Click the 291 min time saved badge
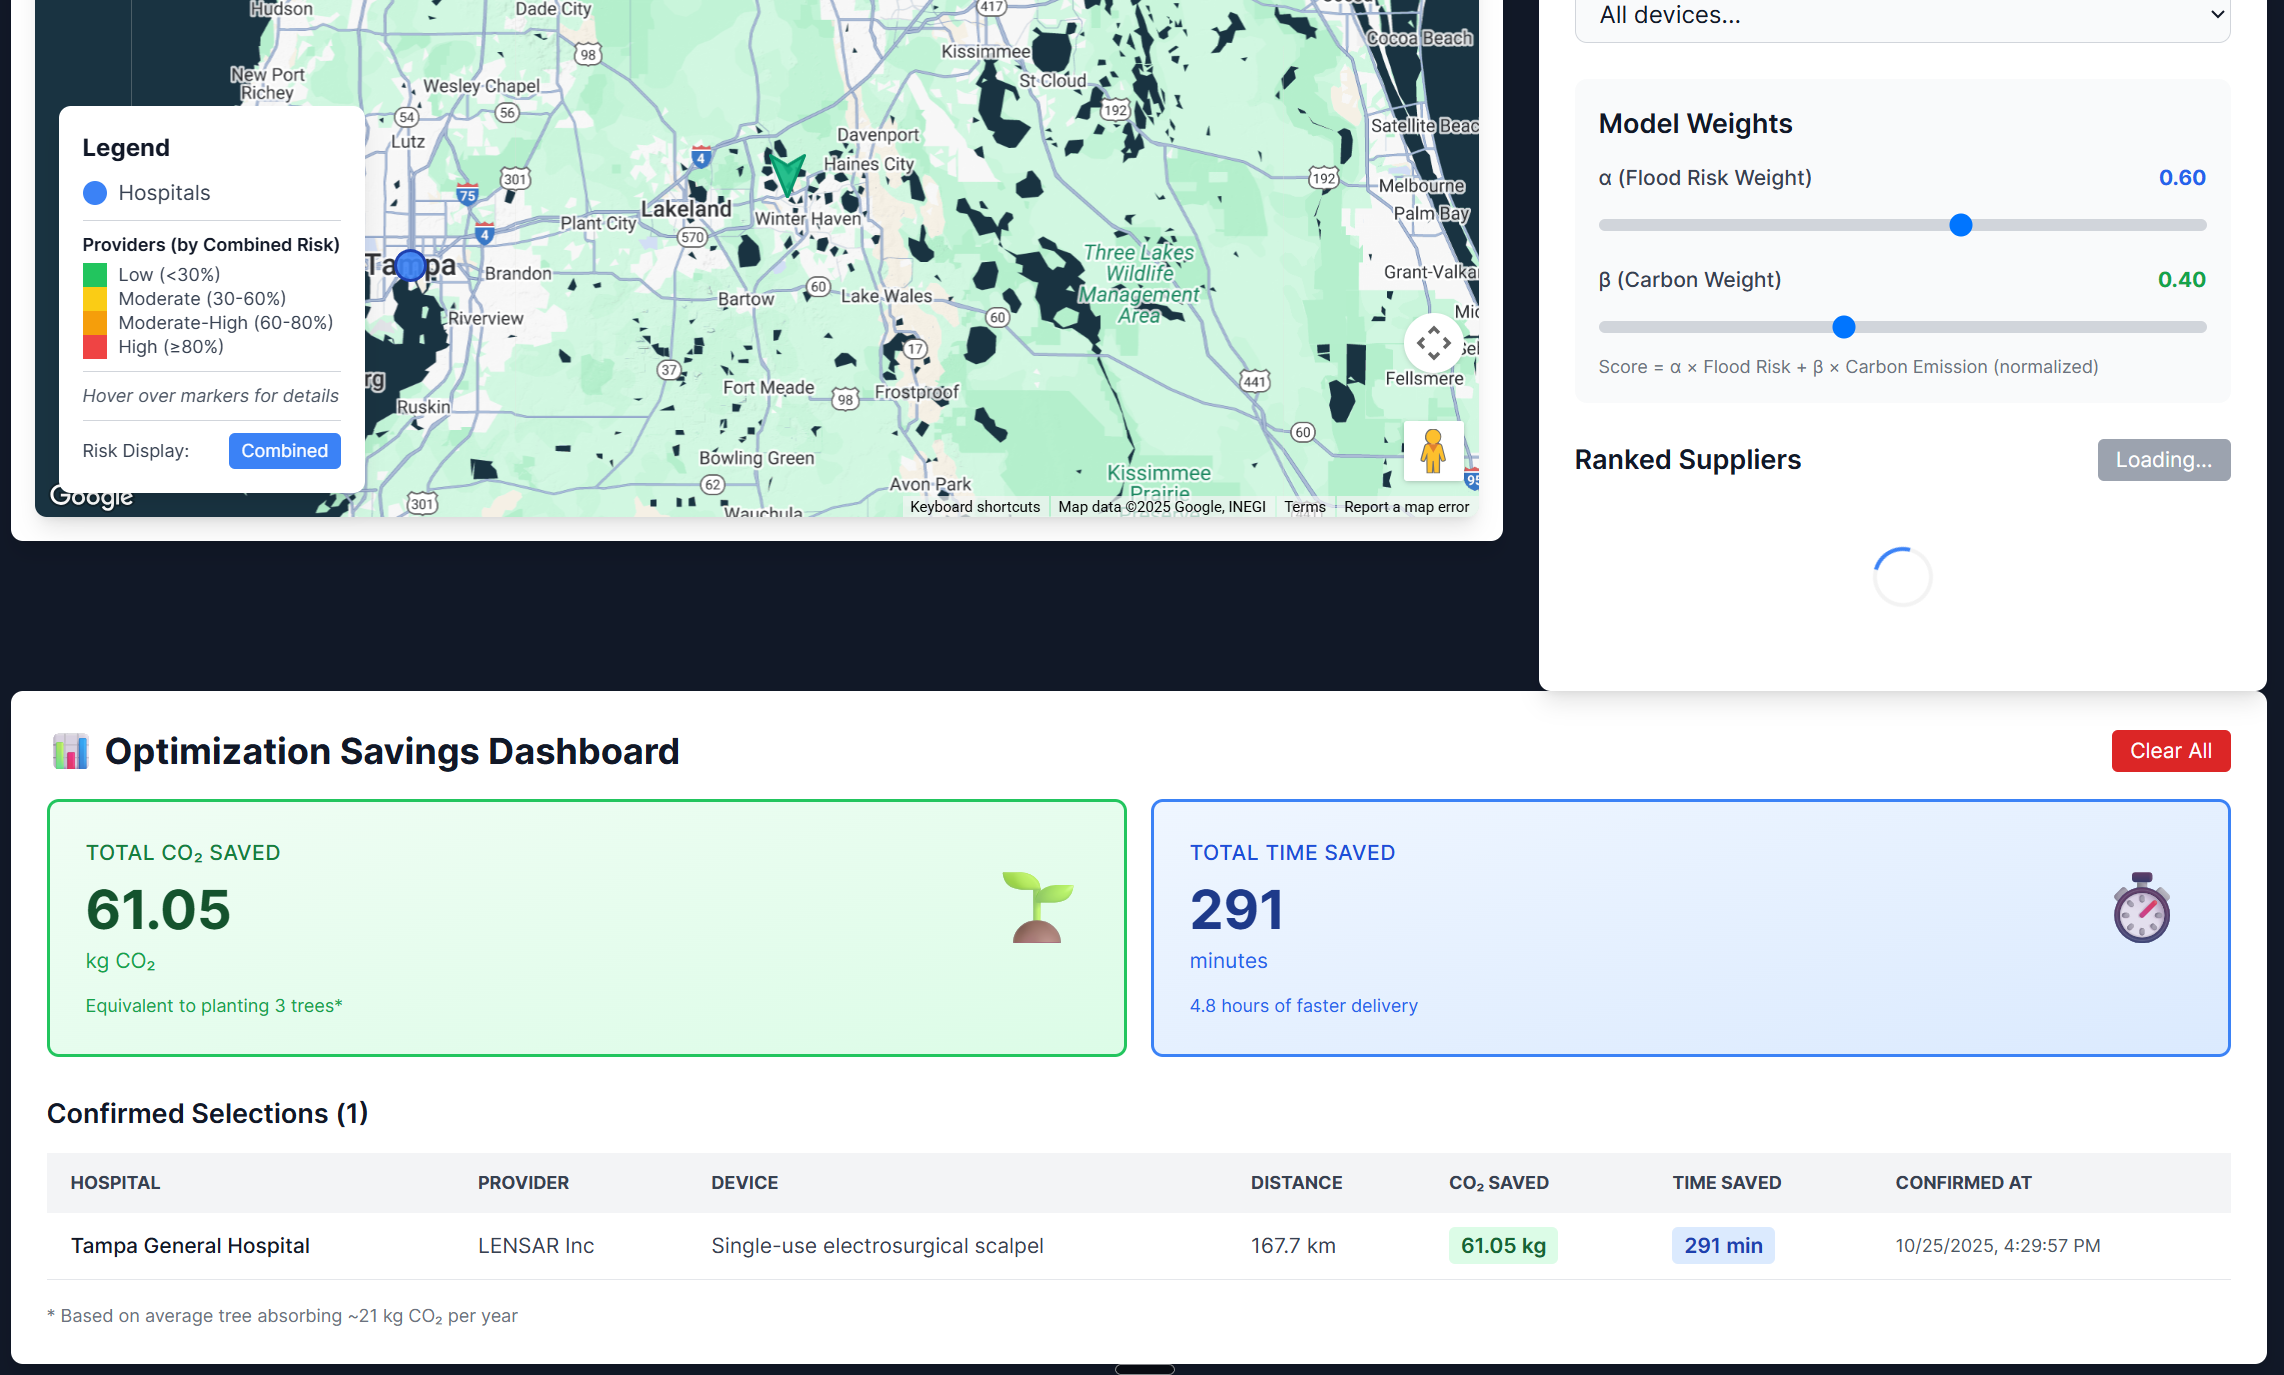 (1722, 1246)
